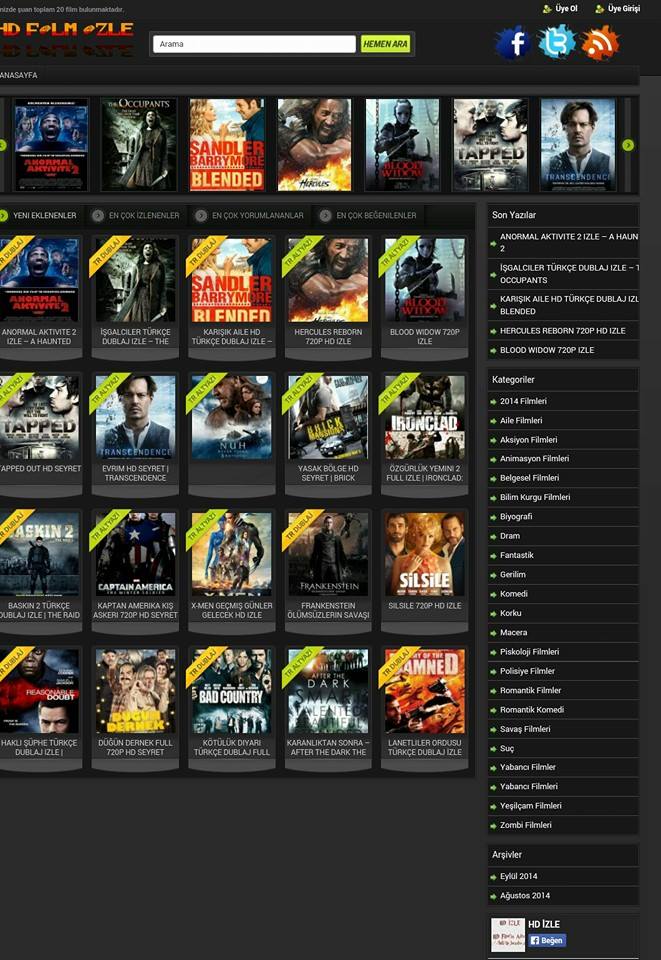Open the Korku category
The height and width of the screenshot is (960, 661).
coord(510,613)
